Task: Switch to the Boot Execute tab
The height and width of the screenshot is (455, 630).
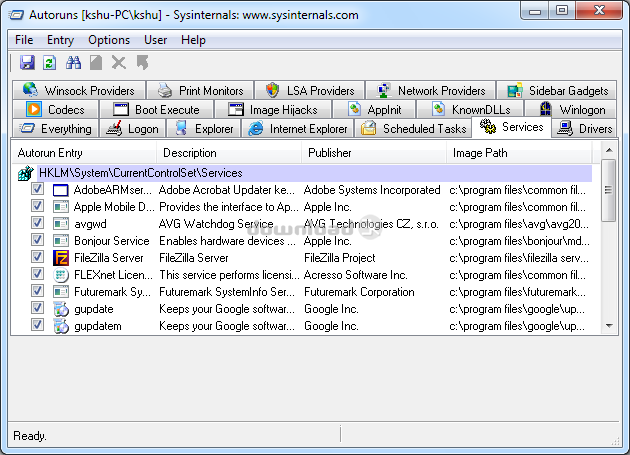Action: click(x=156, y=109)
